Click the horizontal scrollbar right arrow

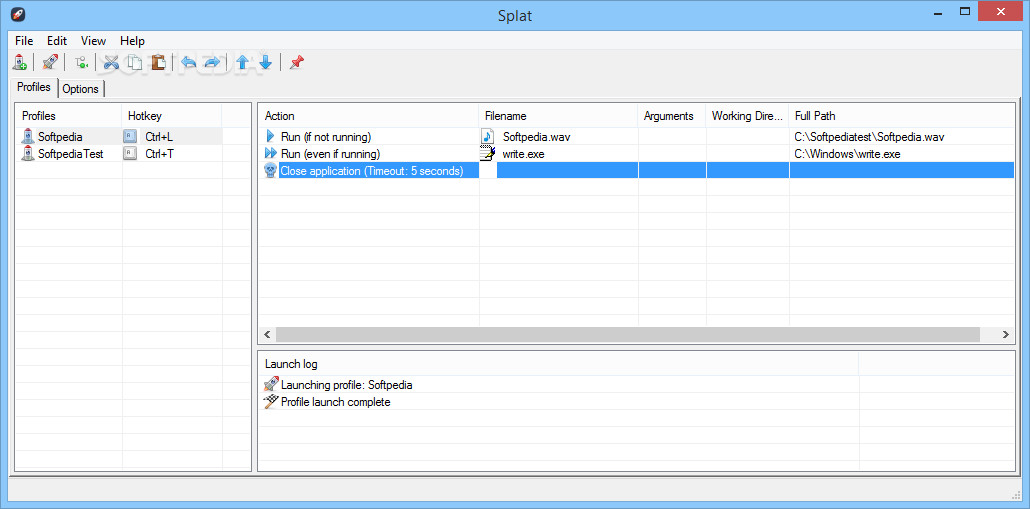point(1006,334)
